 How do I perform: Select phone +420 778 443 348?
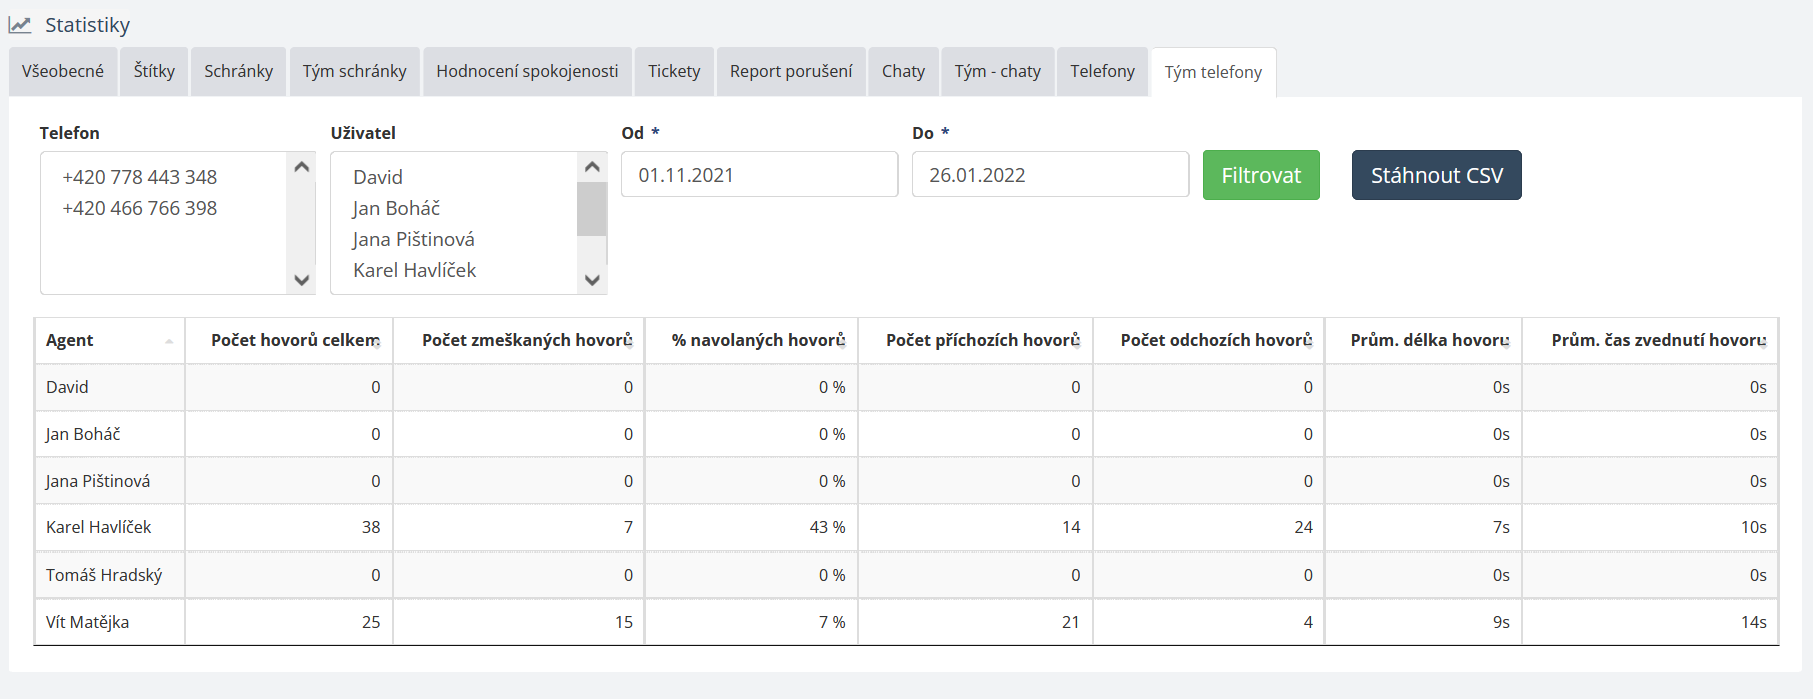[x=140, y=177]
